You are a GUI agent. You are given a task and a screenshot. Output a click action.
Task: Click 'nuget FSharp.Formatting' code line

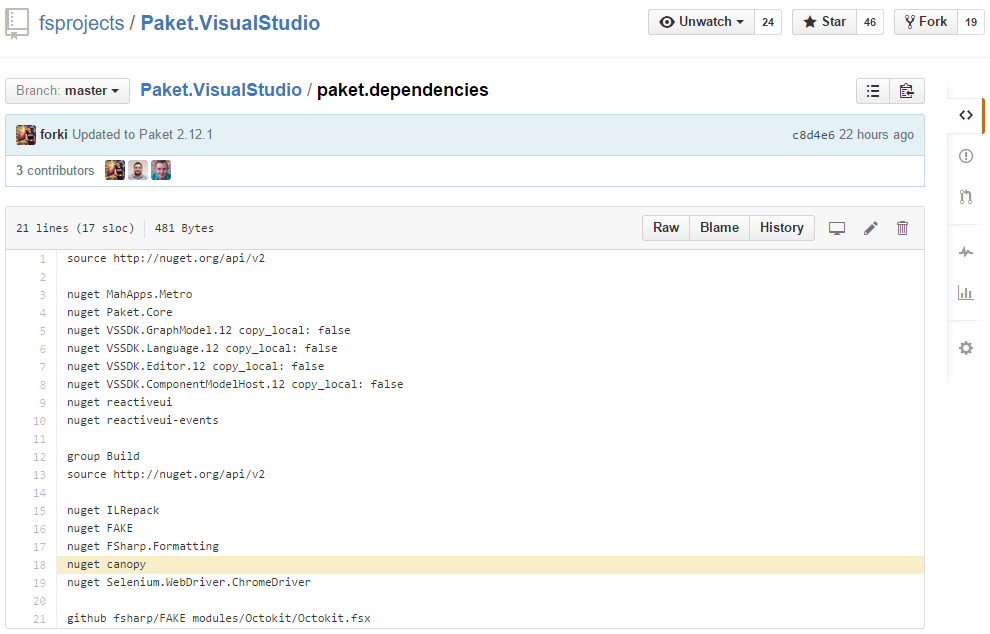(143, 546)
